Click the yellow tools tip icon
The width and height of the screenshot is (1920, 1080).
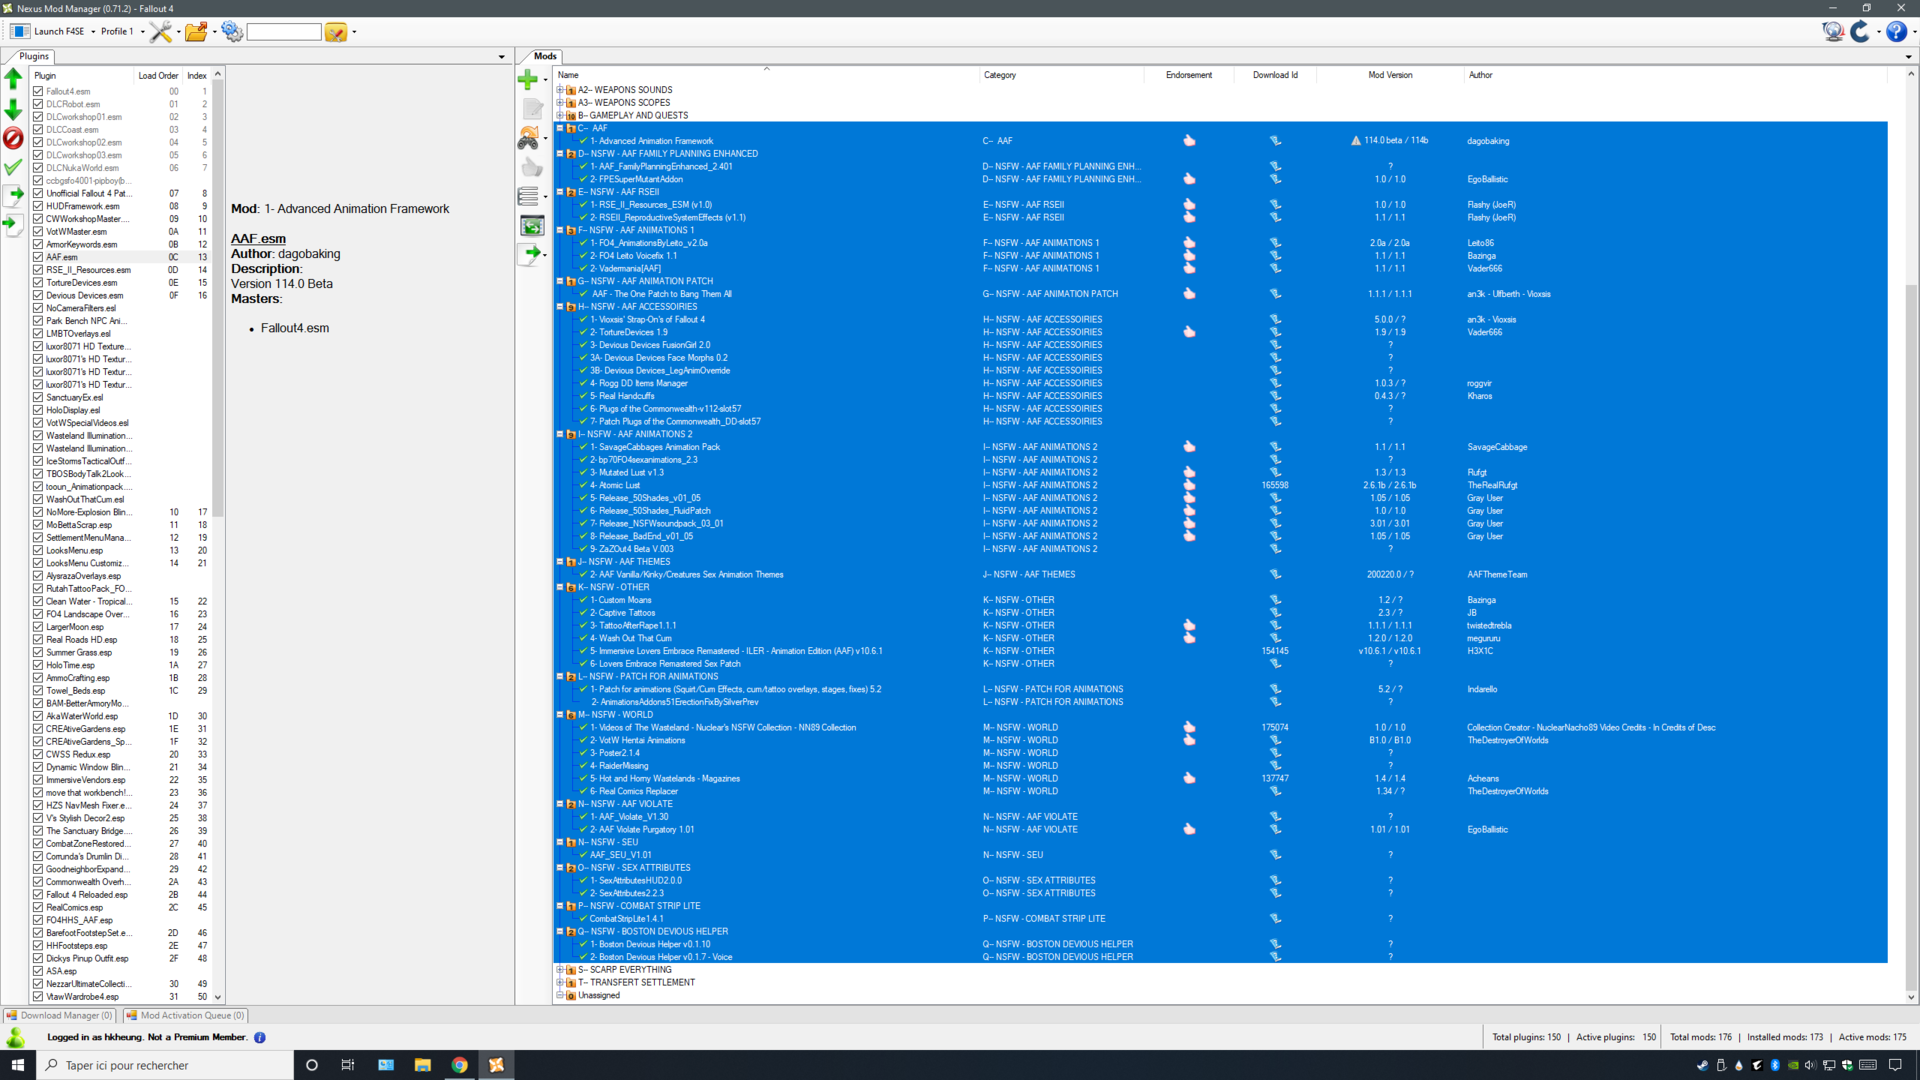pyautogui.click(x=336, y=32)
